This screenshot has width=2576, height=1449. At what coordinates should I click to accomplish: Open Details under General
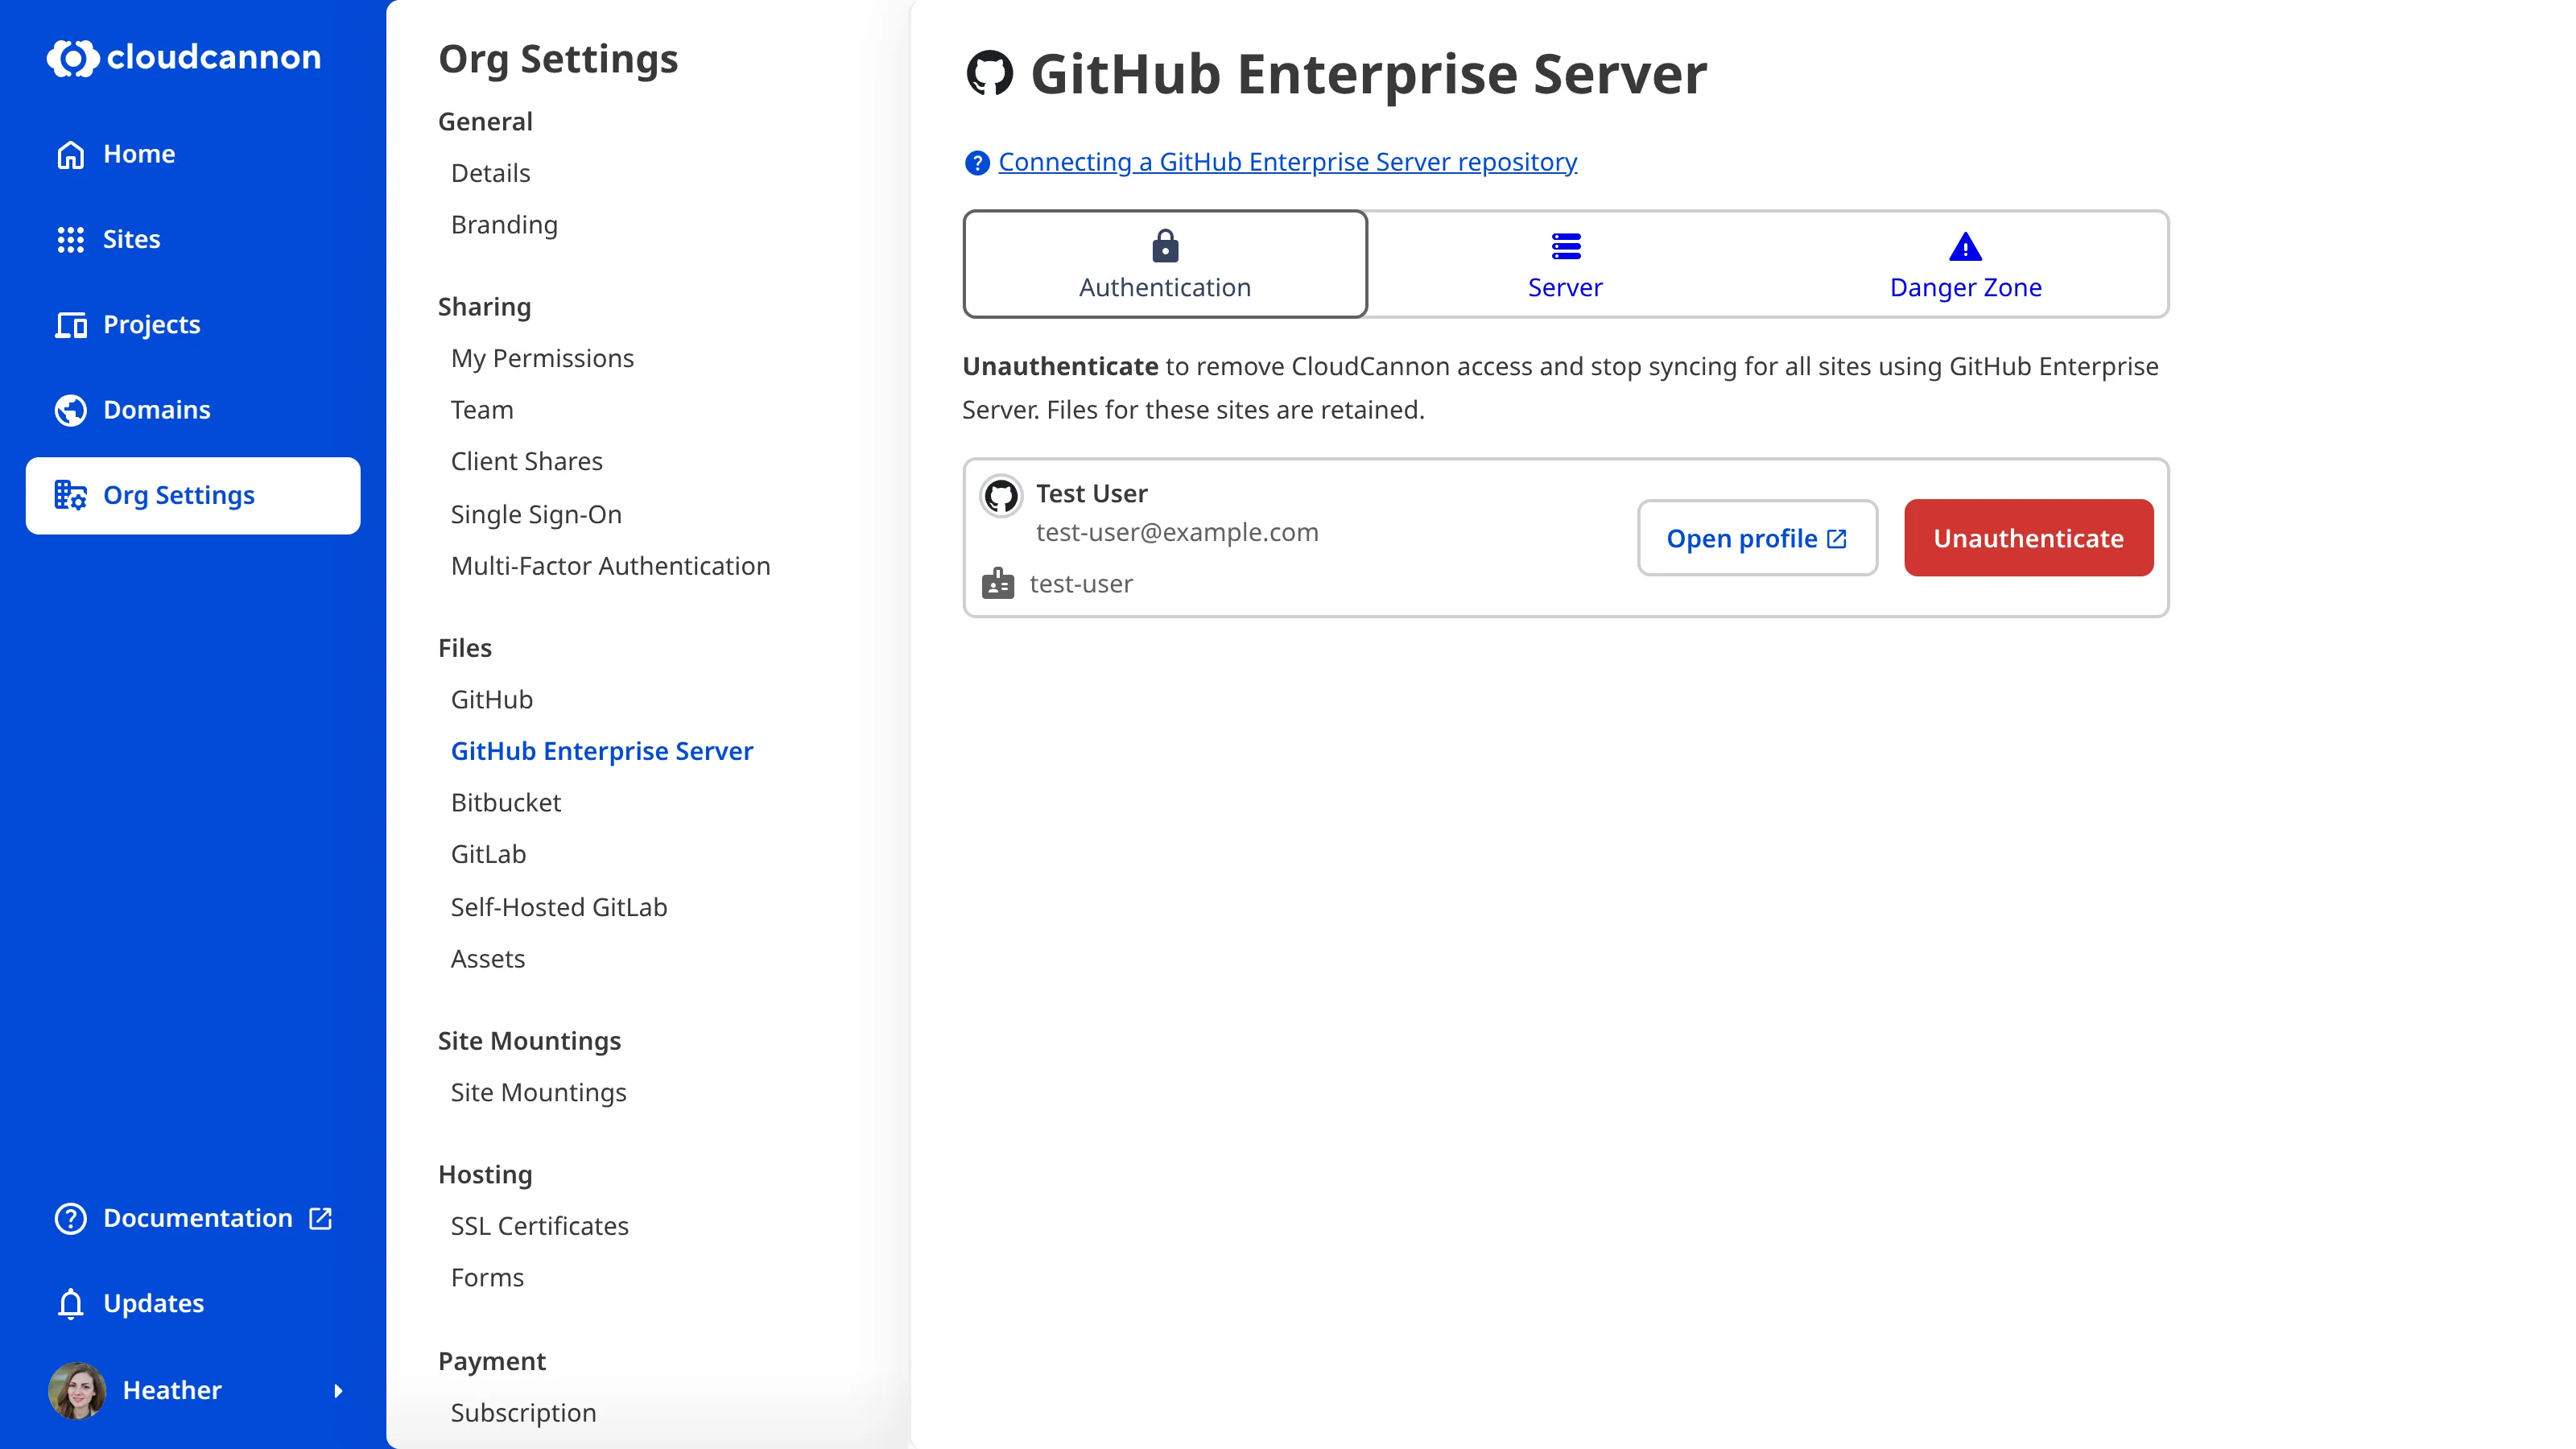coord(490,173)
